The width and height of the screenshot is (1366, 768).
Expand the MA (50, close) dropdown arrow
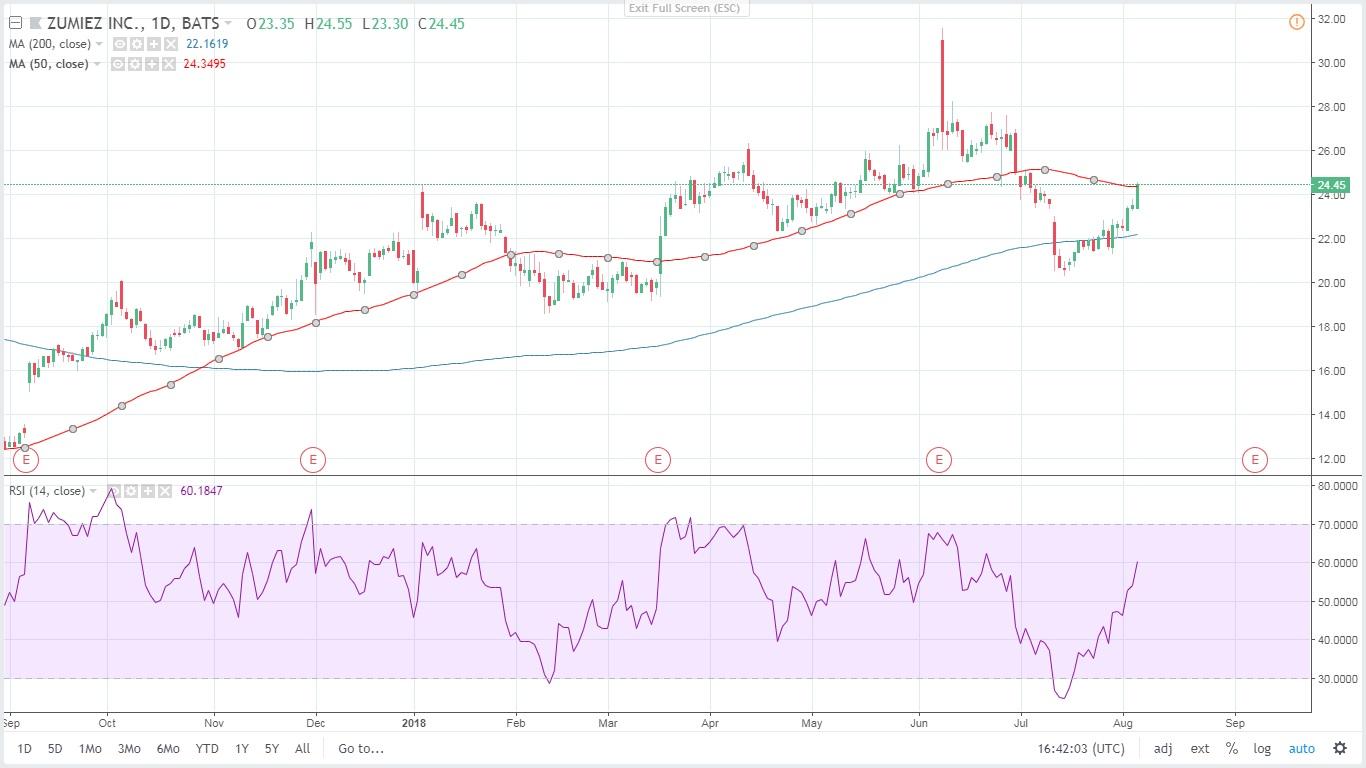pos(97,64)
